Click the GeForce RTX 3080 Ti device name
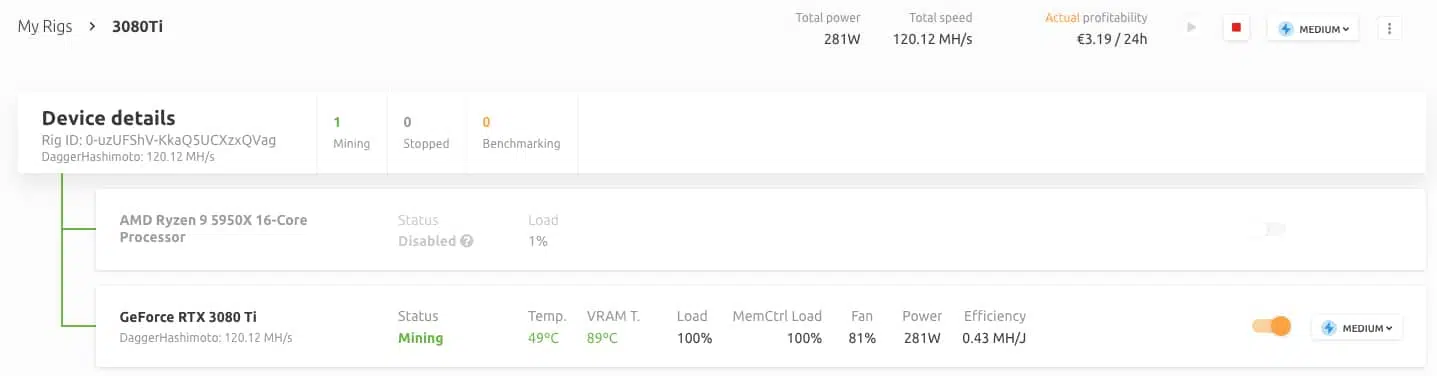 pos(188,316)
